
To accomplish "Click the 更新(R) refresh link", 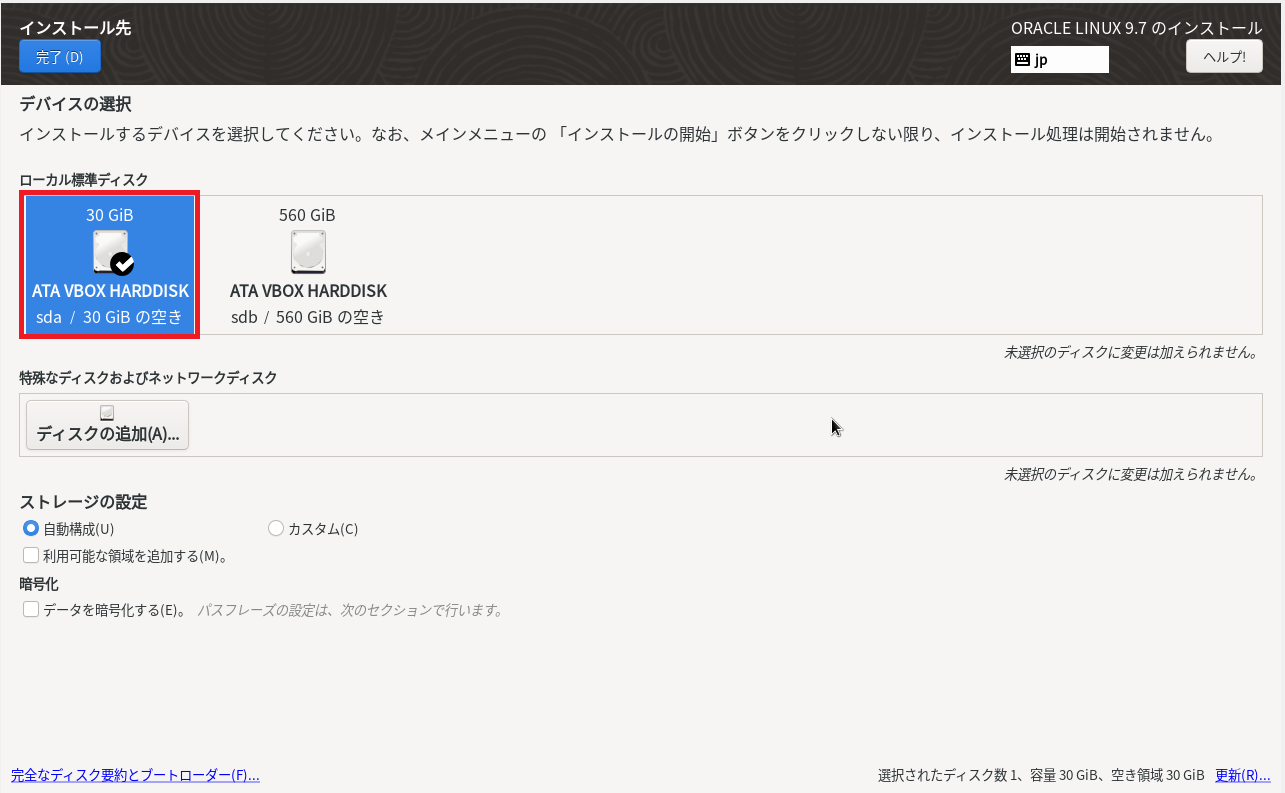I will 1242,775.
